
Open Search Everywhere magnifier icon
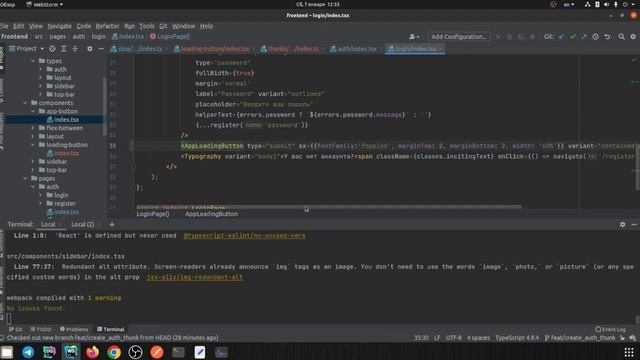pyautogui.click(x=621, y=37)
